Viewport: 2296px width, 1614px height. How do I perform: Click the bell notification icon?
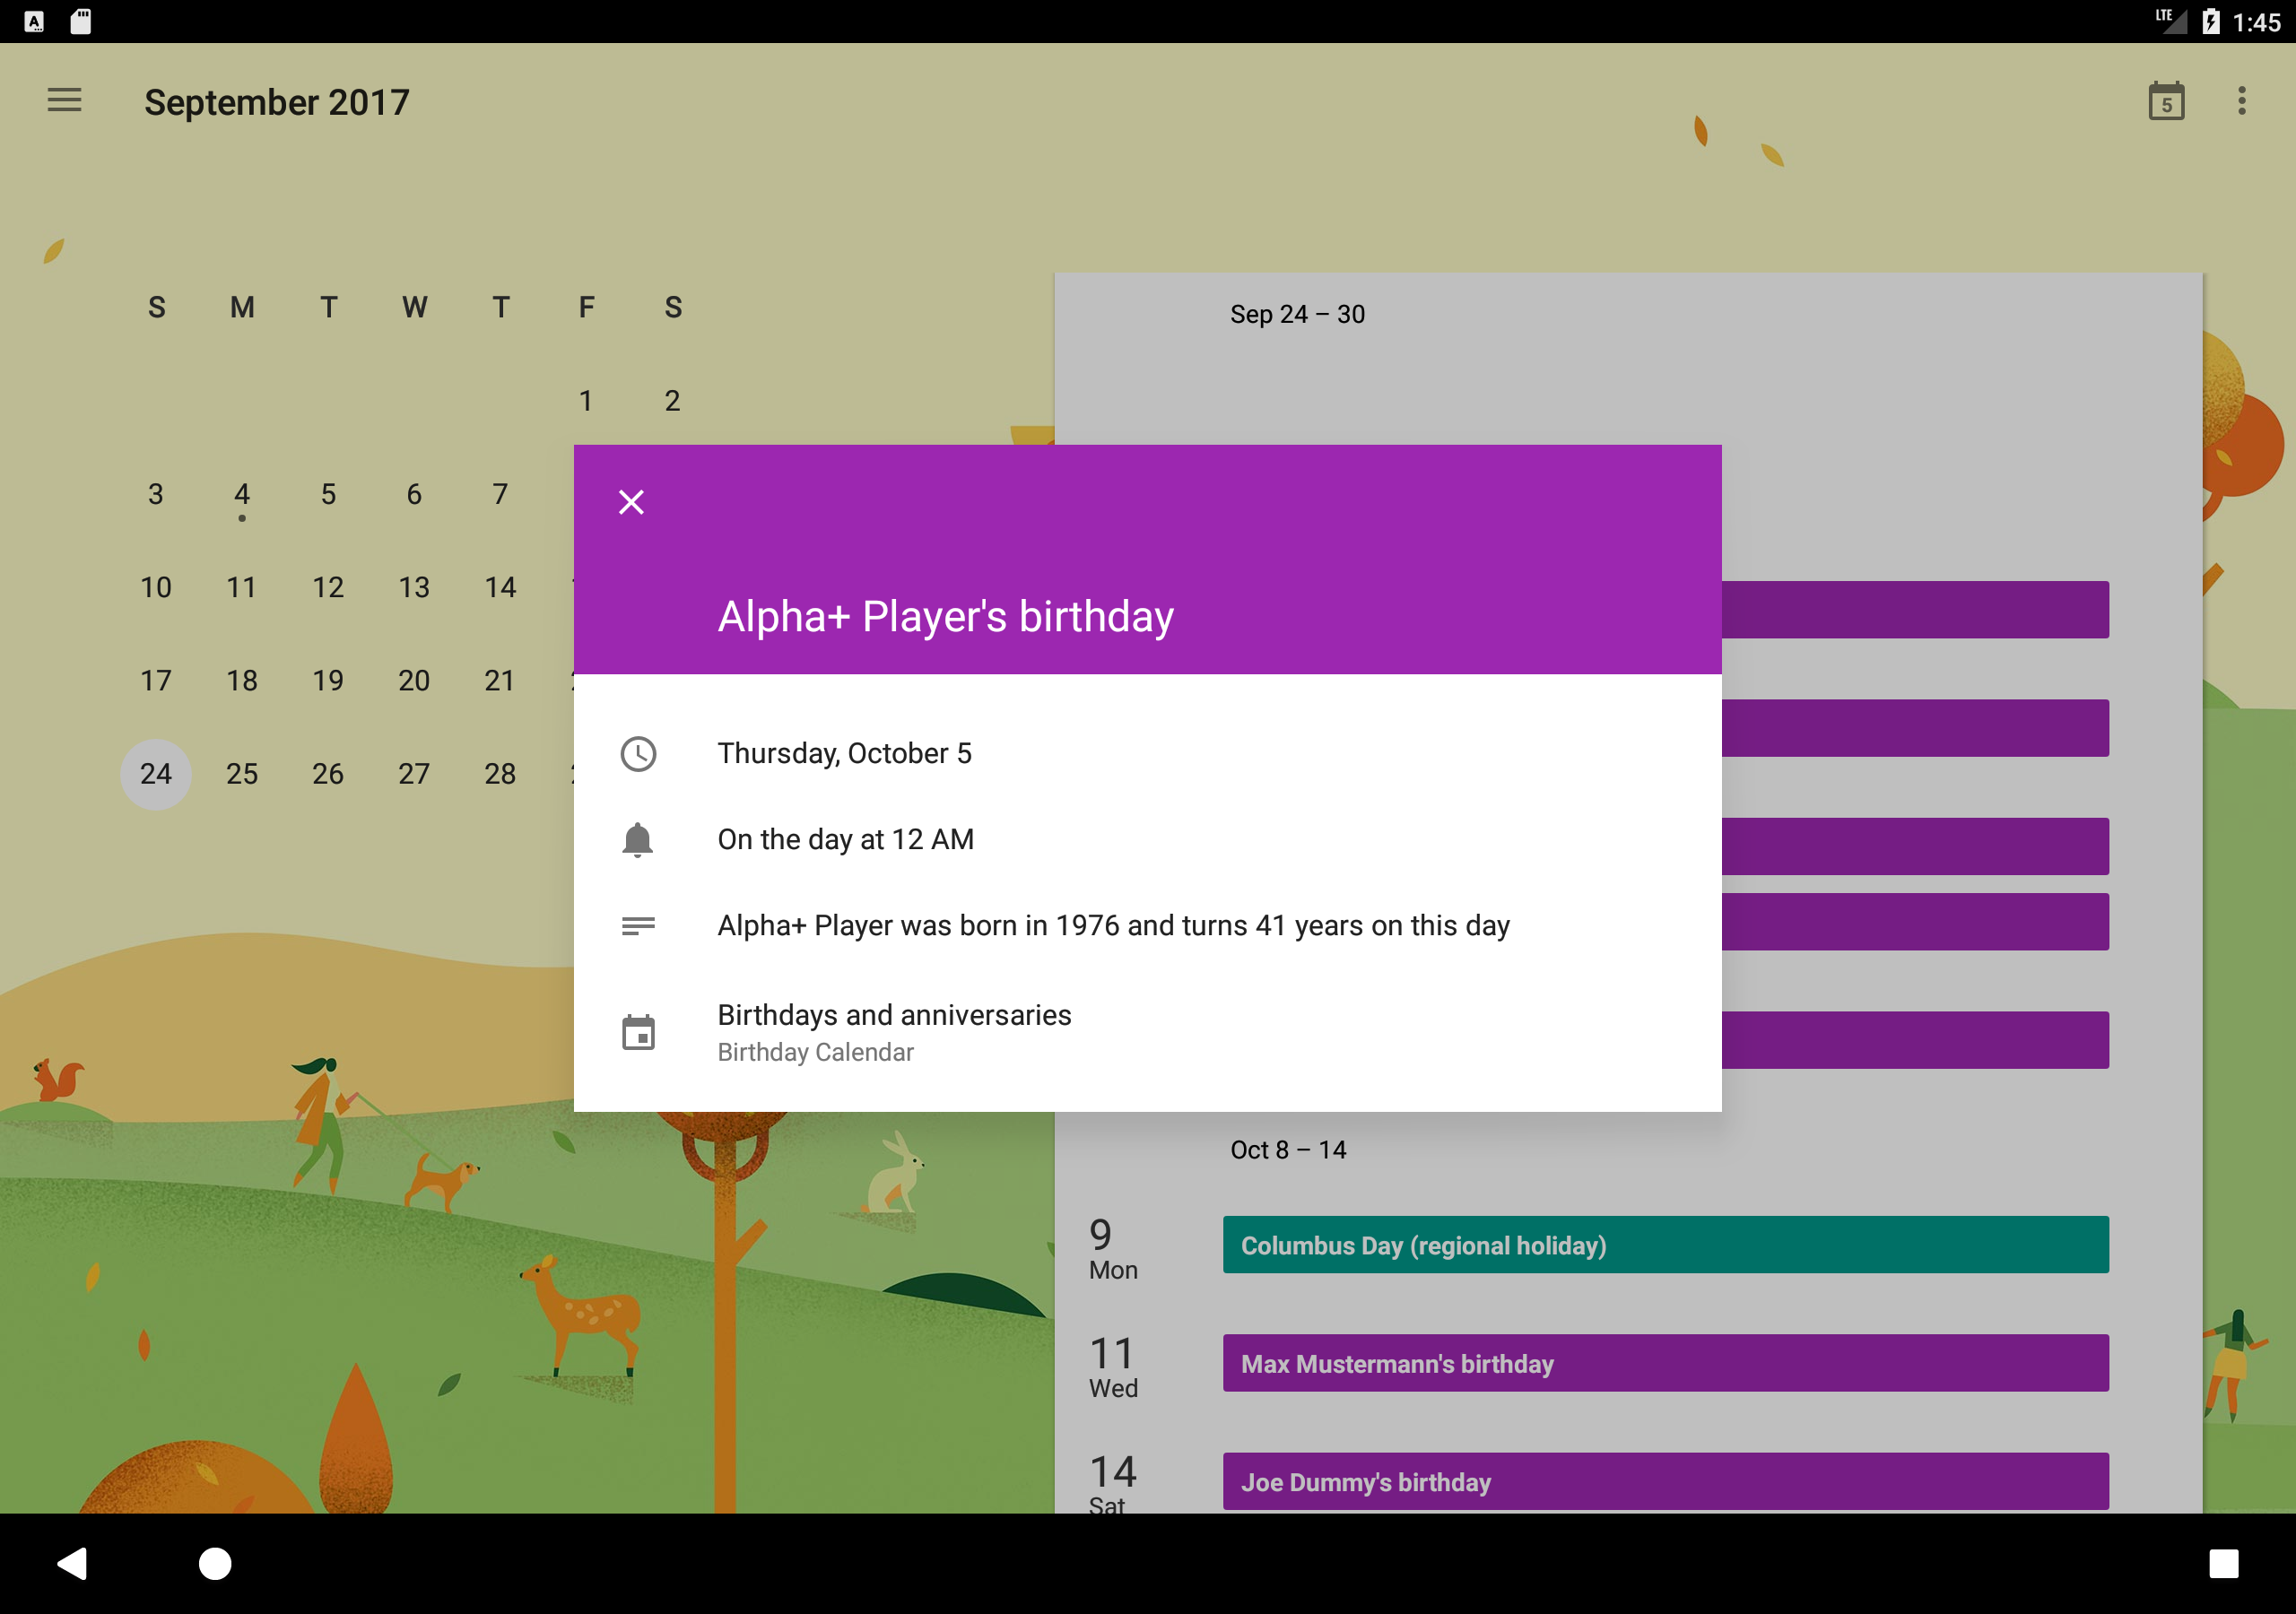(x=638, y=840)
